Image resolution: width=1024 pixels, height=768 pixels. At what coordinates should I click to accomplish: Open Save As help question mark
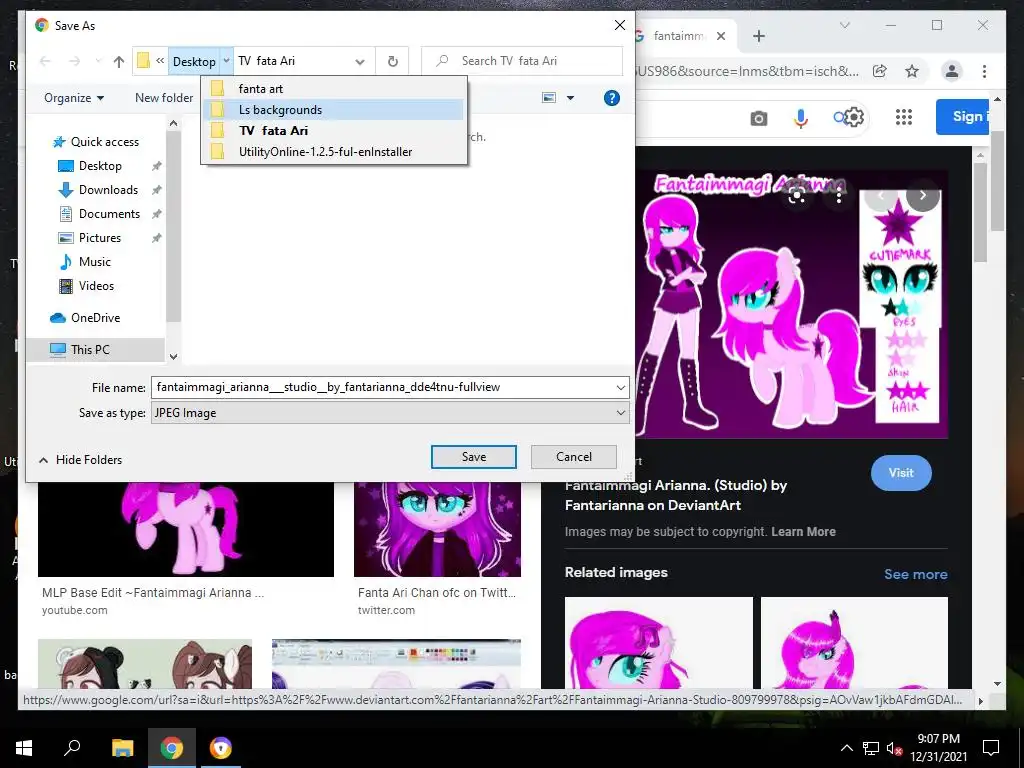pos(611,98)
